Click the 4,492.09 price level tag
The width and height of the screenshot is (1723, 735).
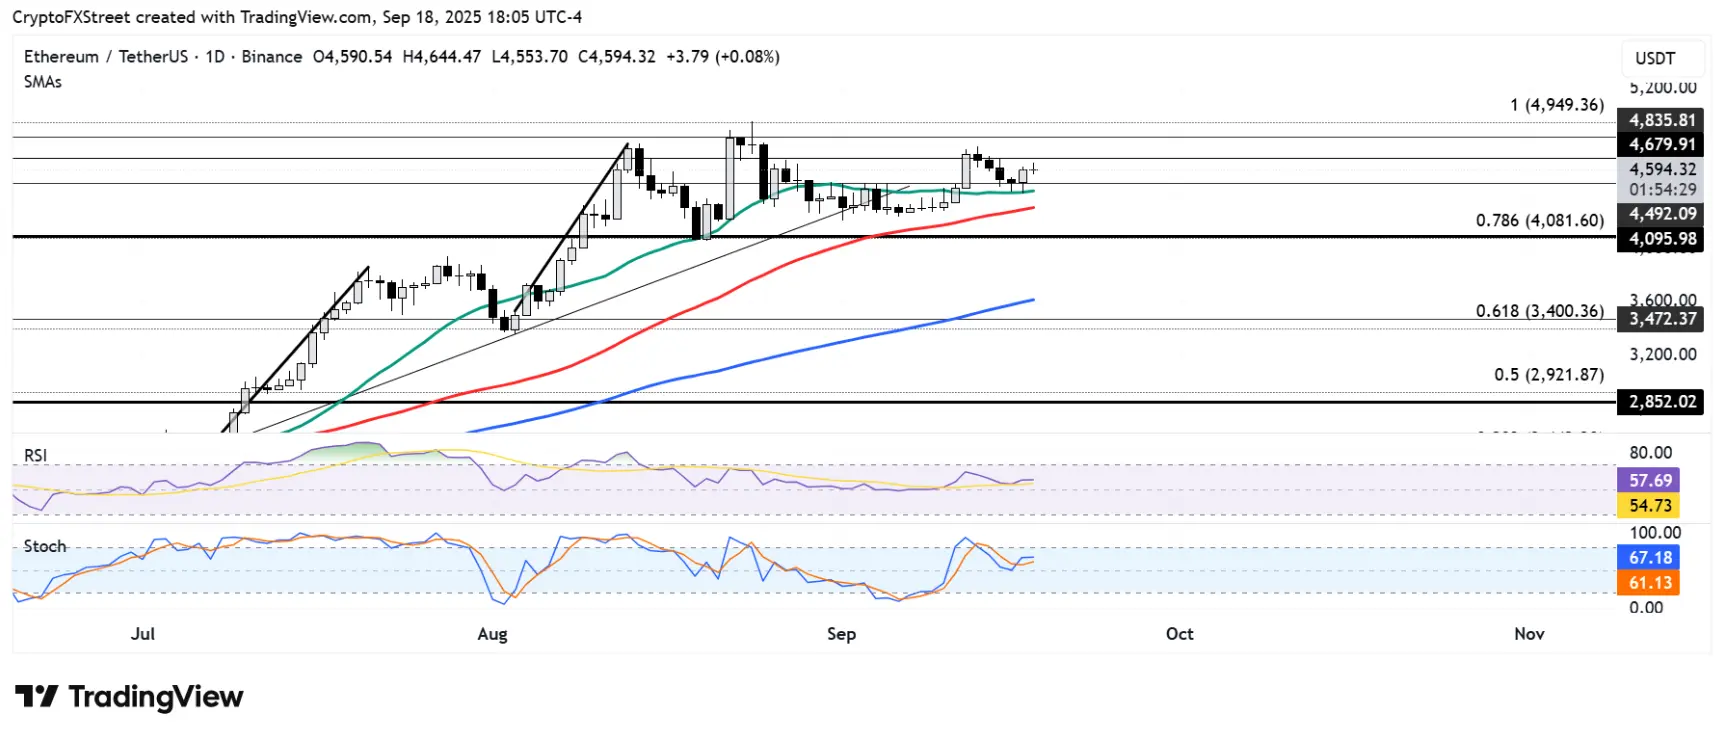[x=1661, y=213]
